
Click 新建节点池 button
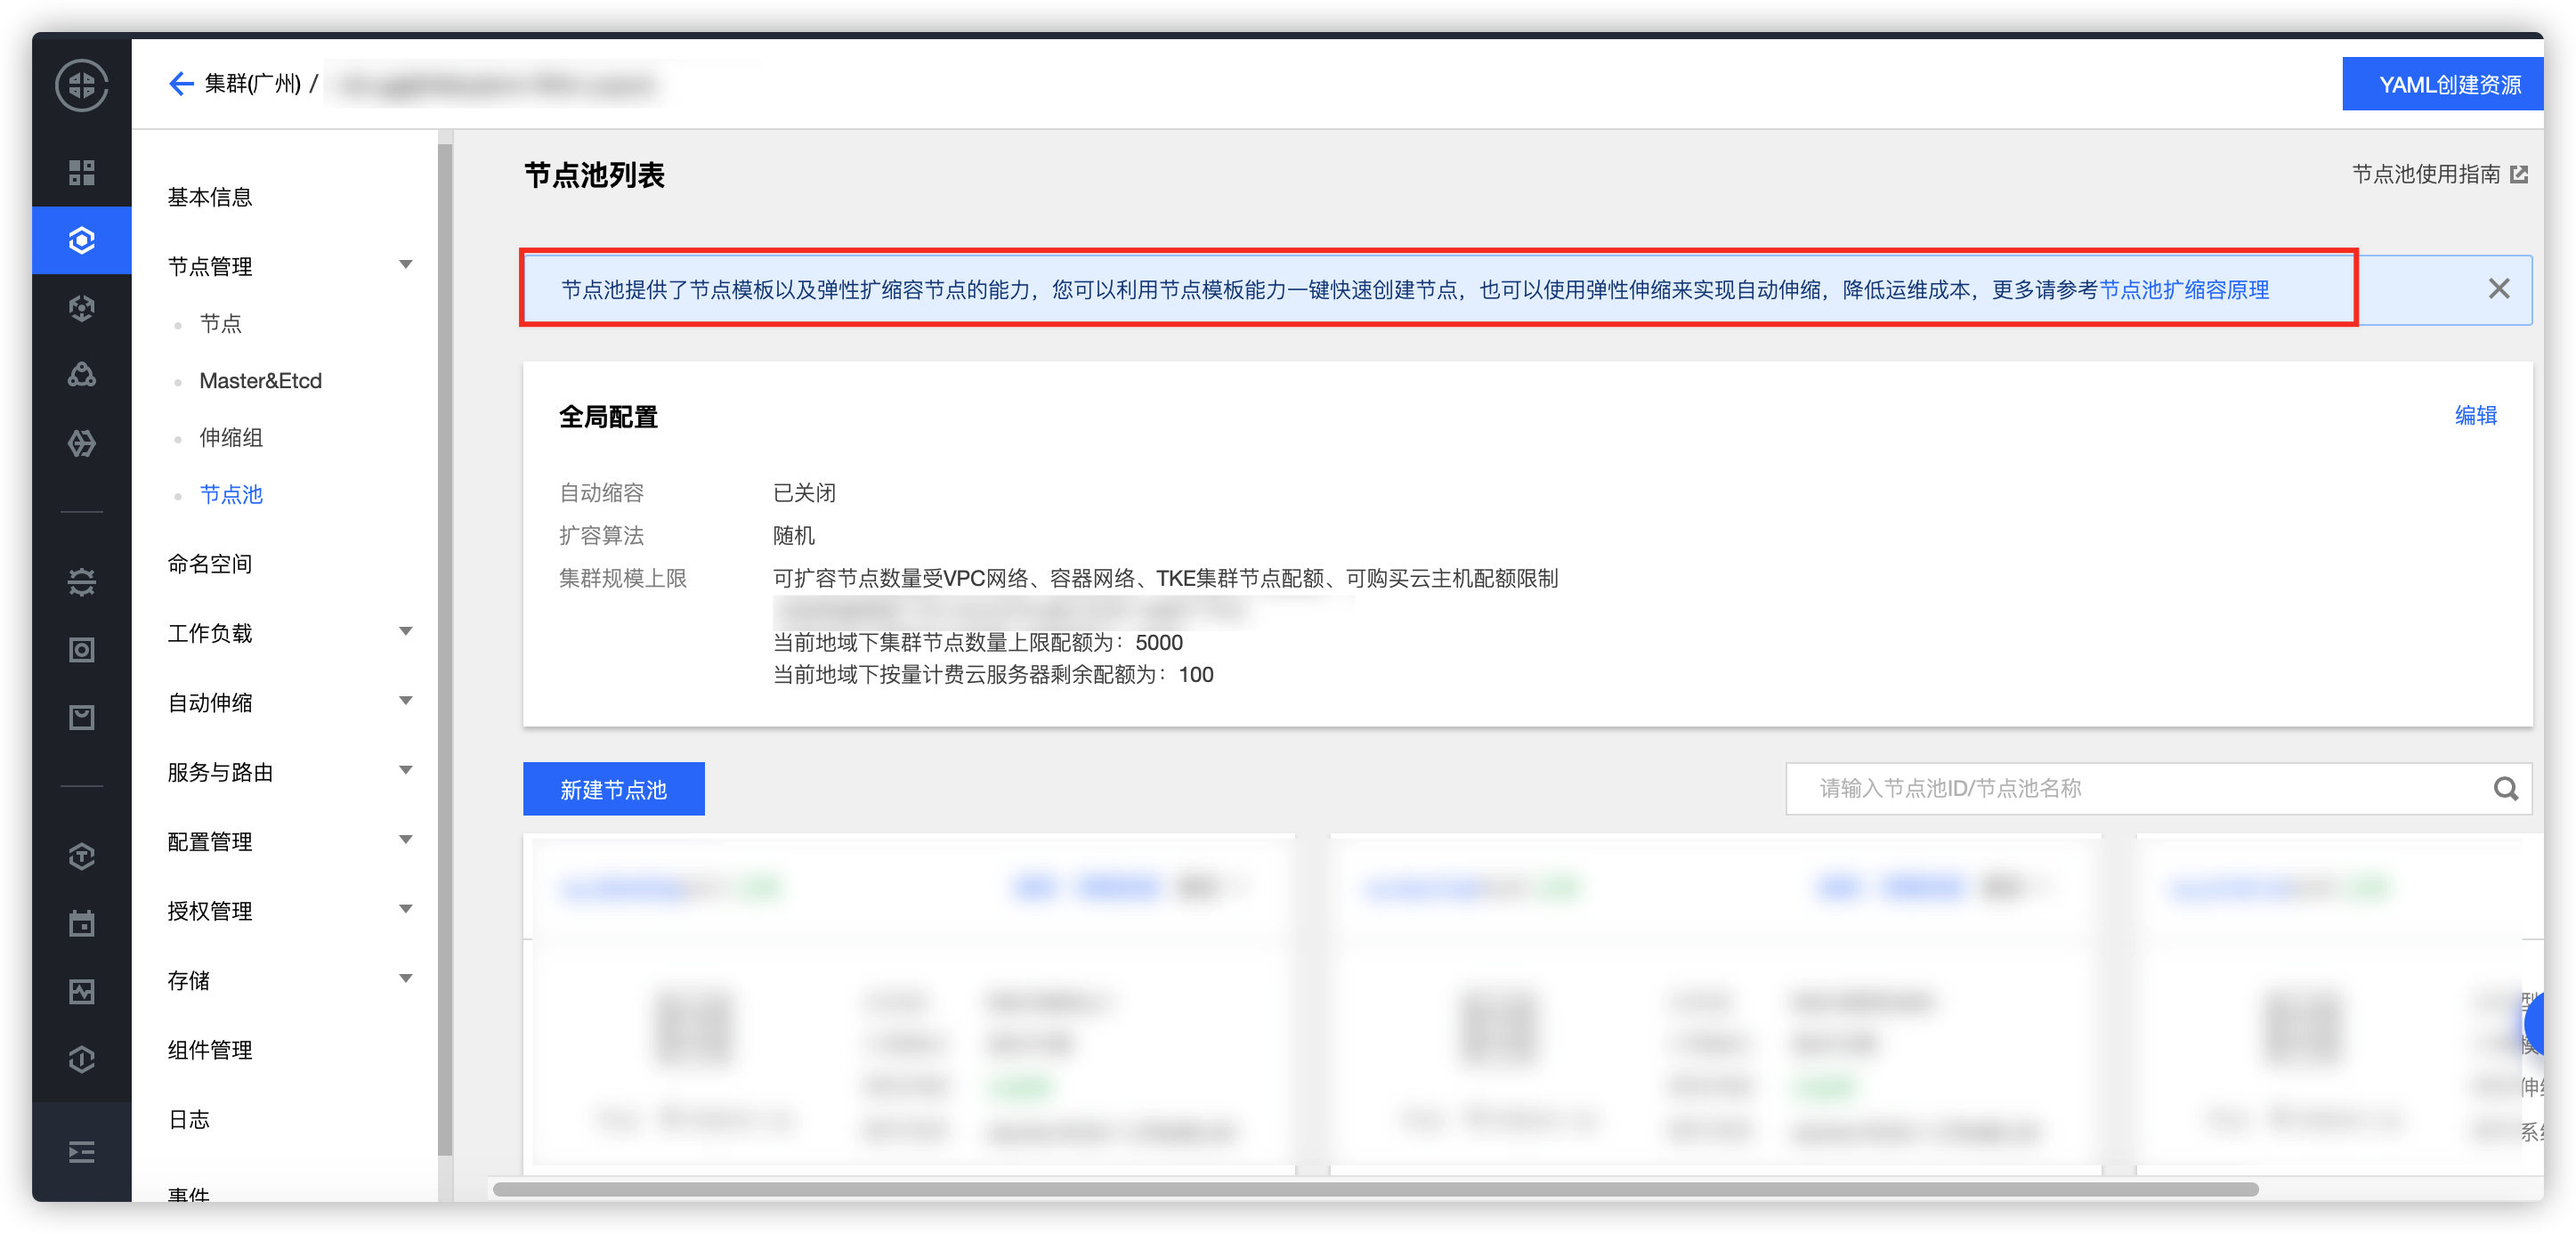click(613, 790)
